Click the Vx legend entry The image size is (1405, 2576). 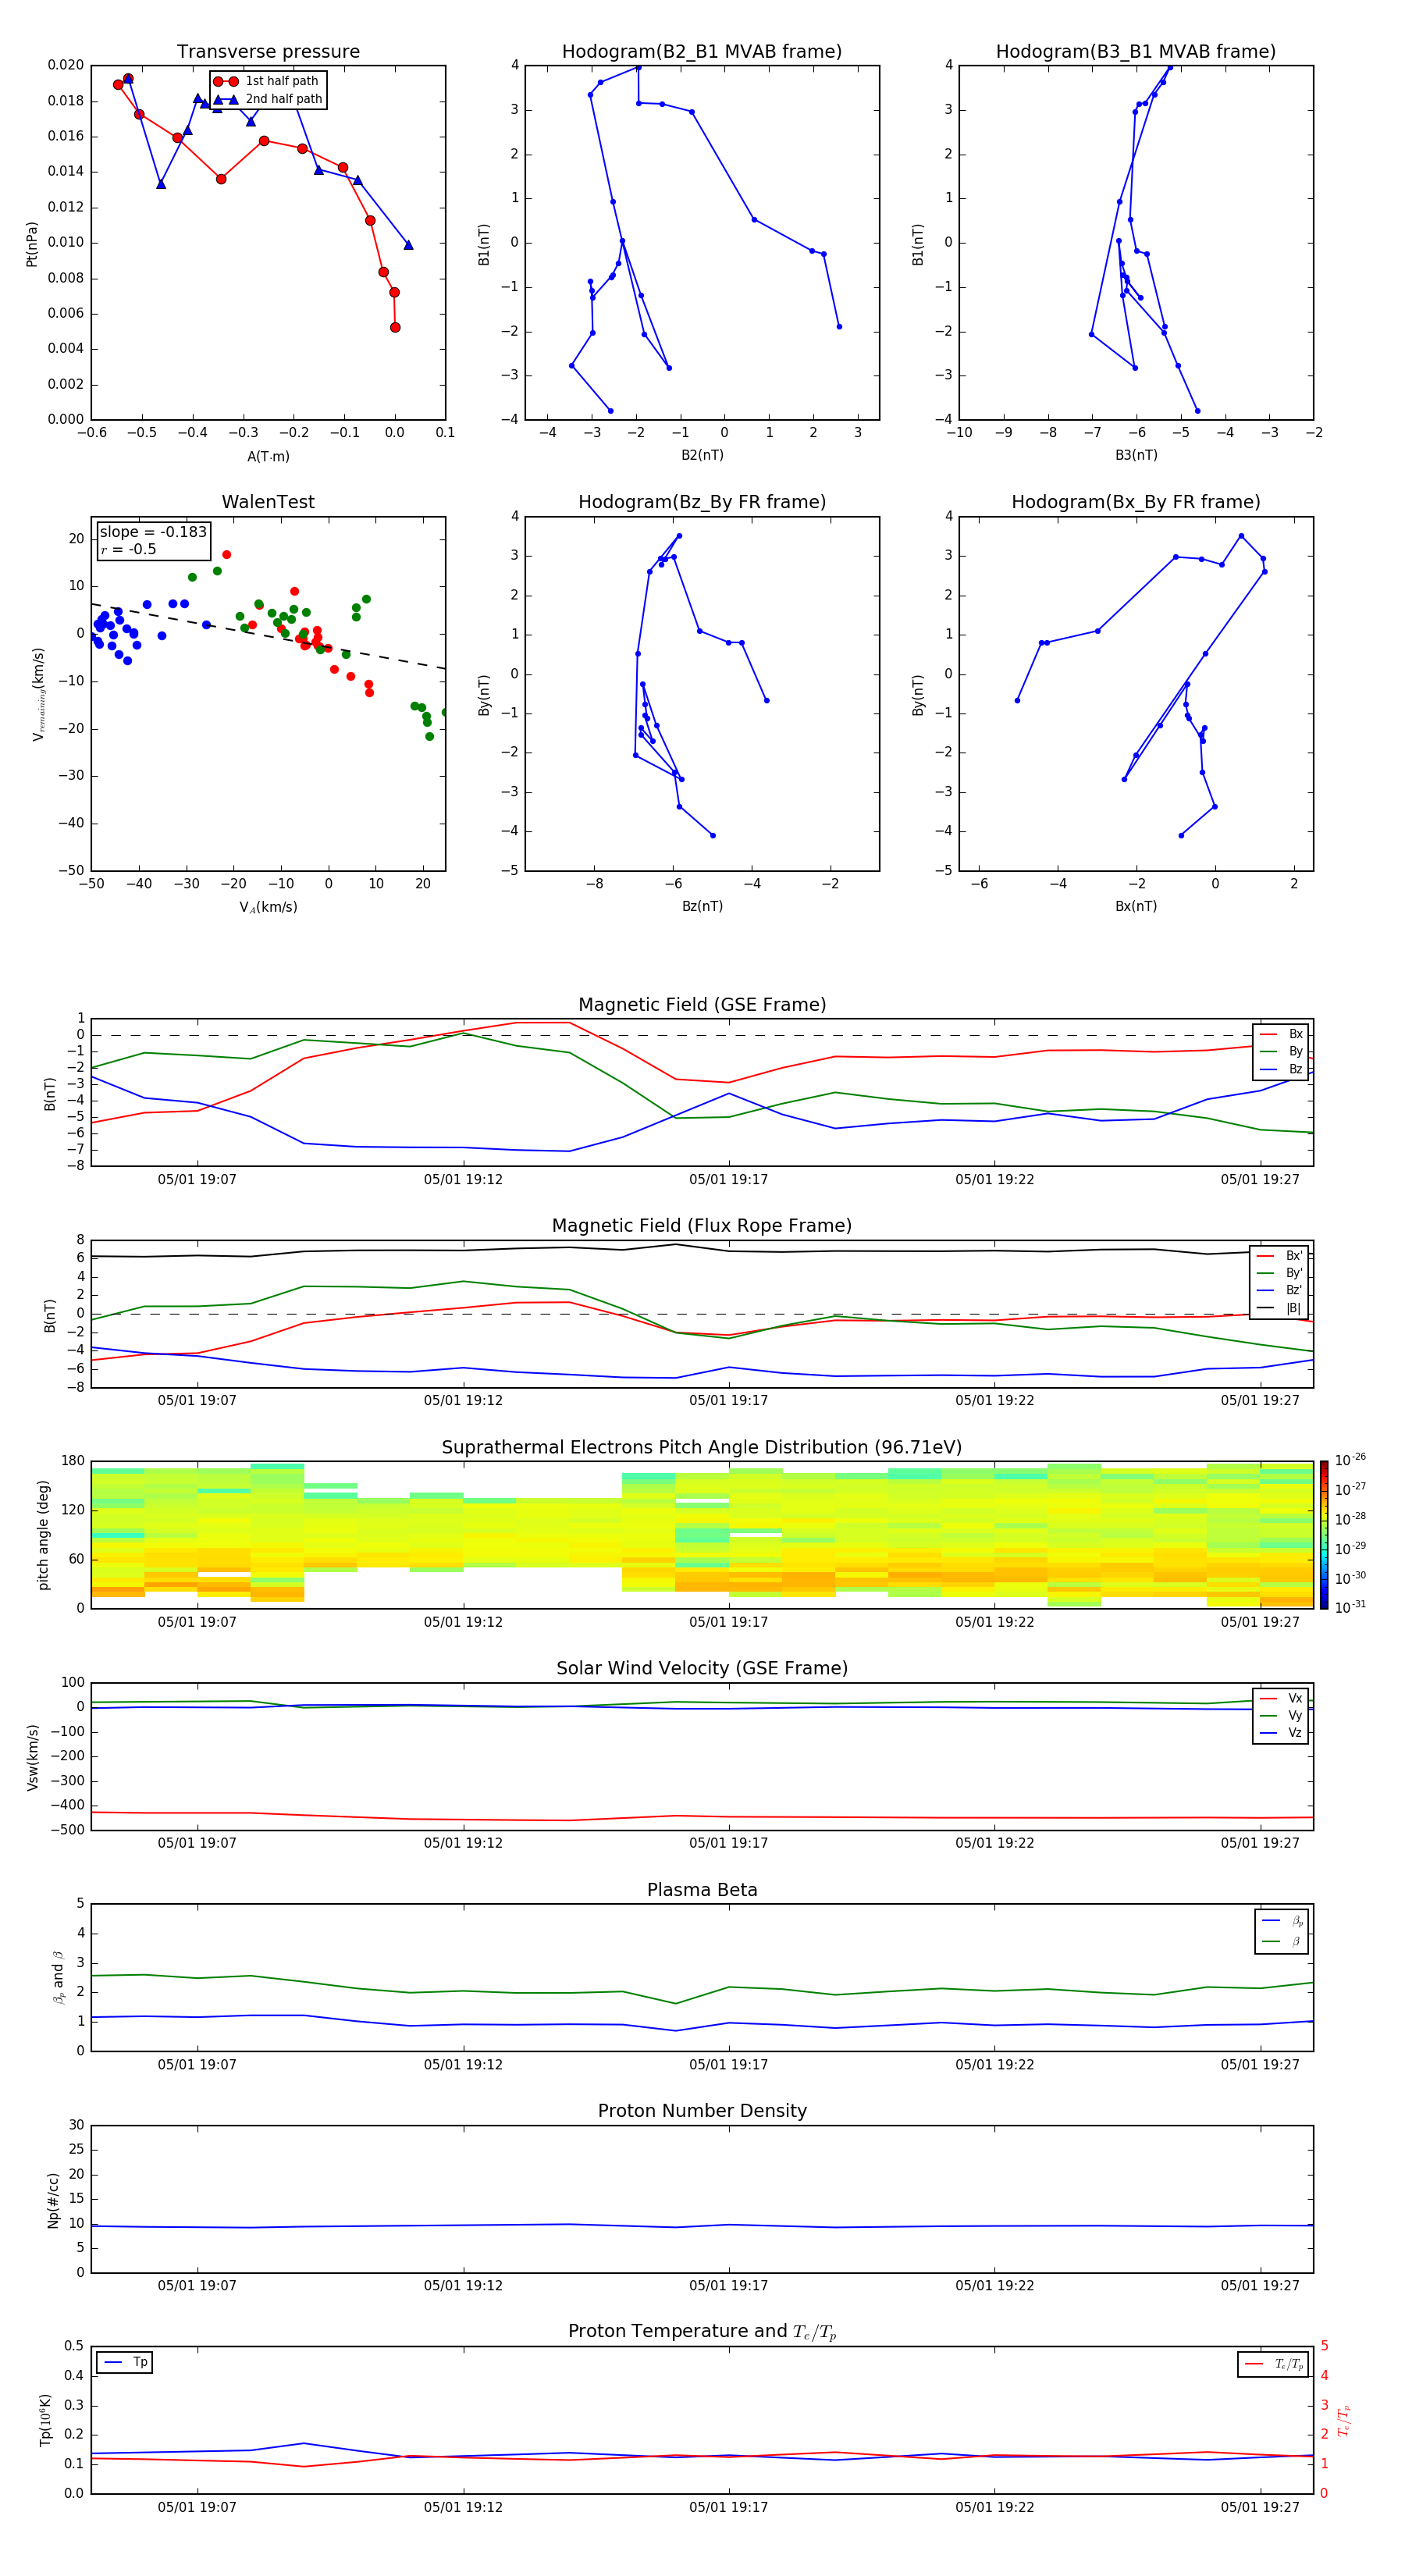[1281, 1698]
